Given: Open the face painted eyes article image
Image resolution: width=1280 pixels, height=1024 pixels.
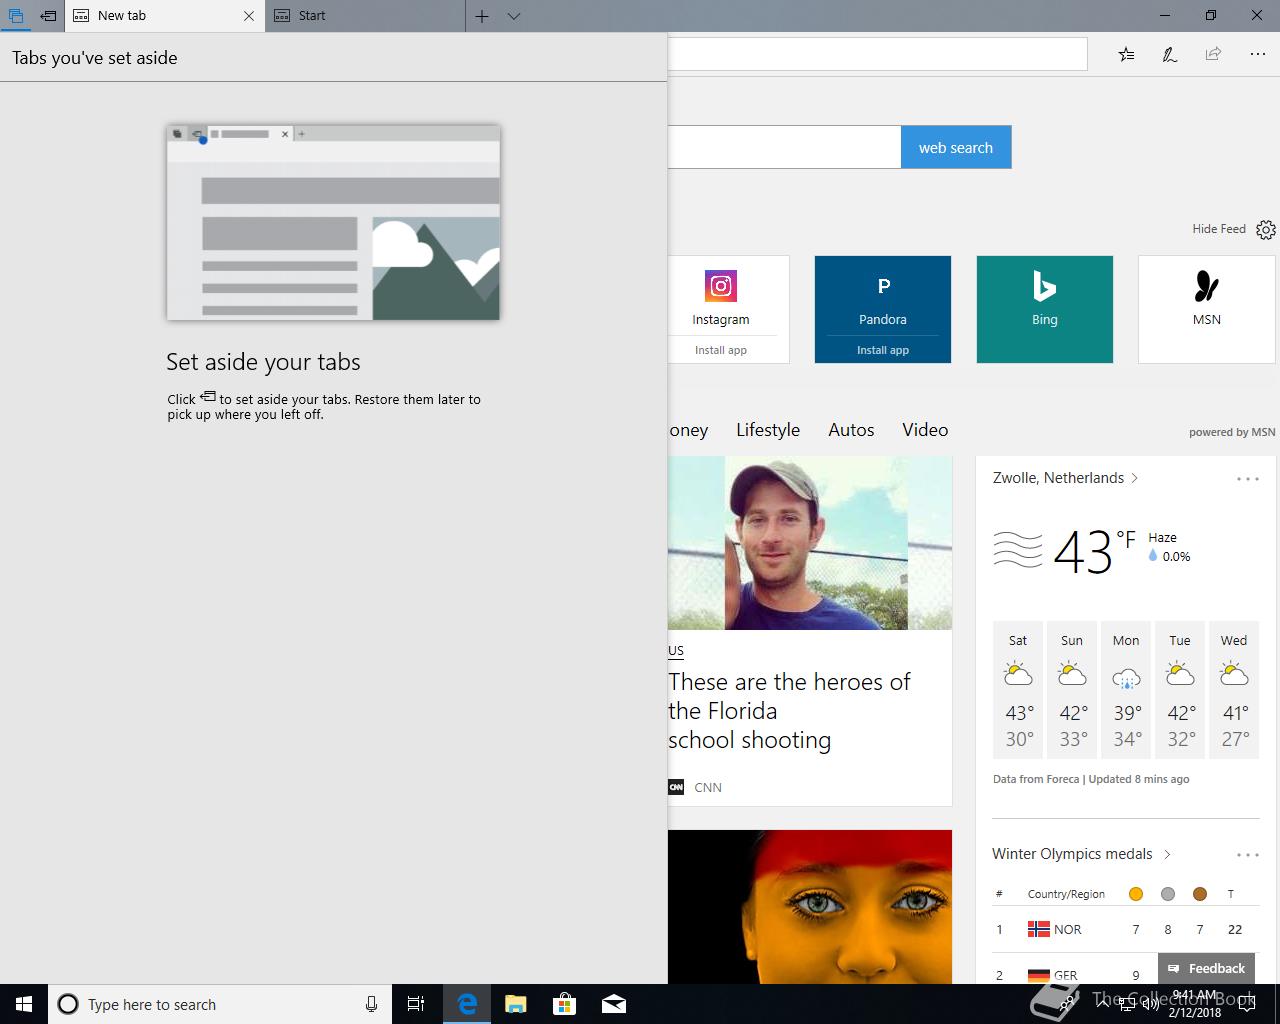Looking at the screenshot, I should 810,907.
